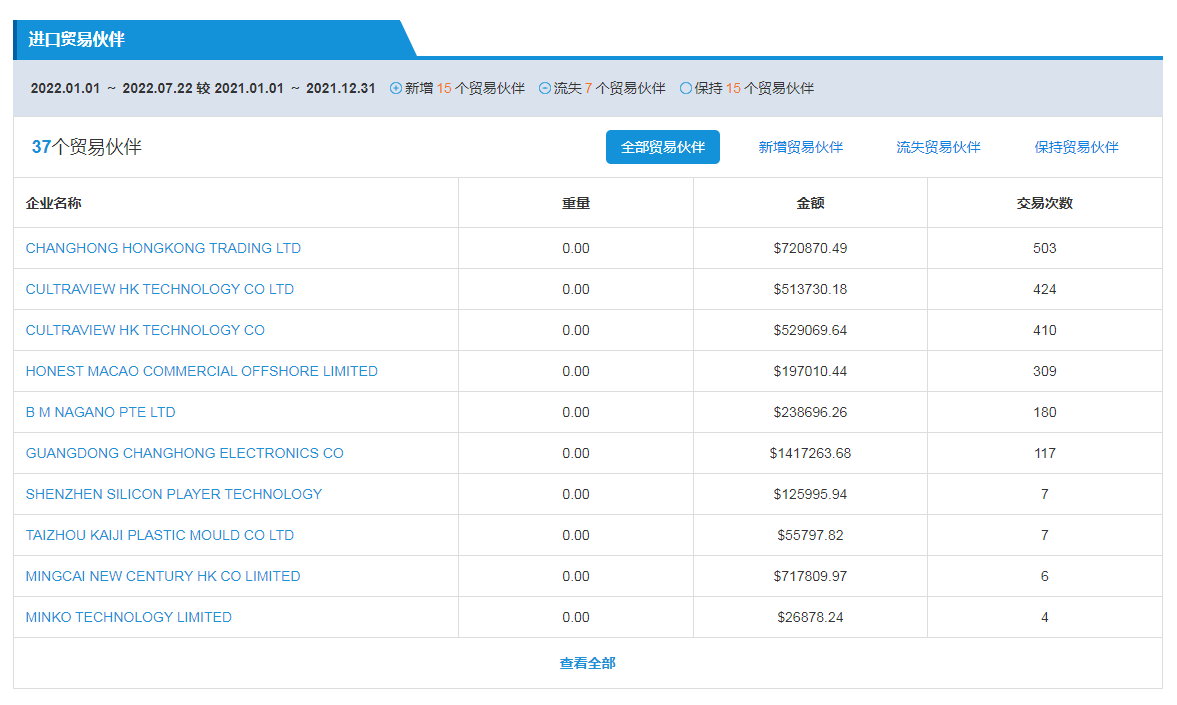The height and width of the screenshot is (705, 1177).
Task: Click transaction count 117
Action: (x=1045, y=453)
